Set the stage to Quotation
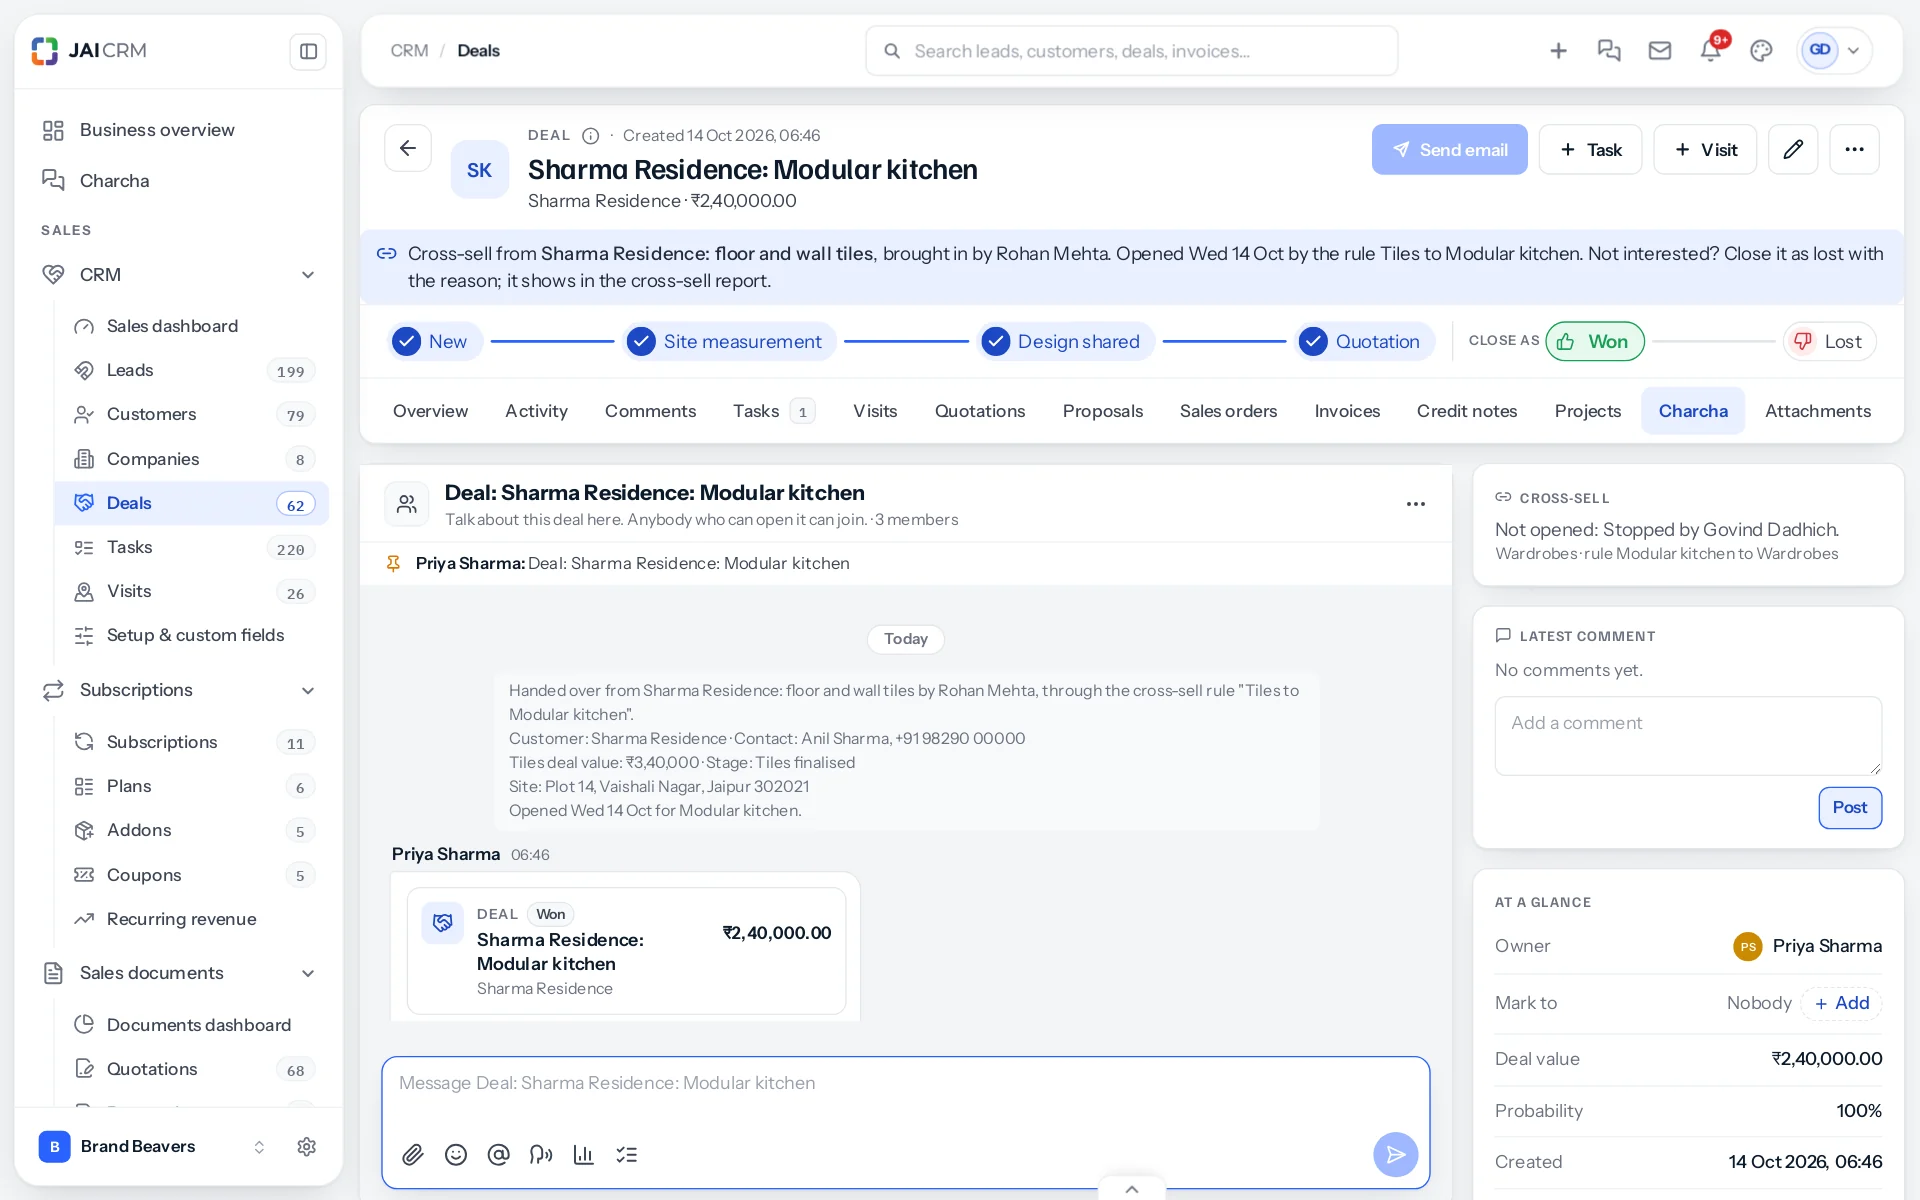 coord(1364,342)
